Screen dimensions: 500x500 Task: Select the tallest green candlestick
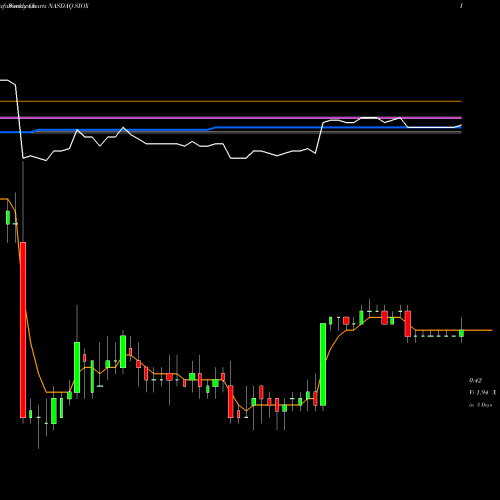(x=323, y=364)
